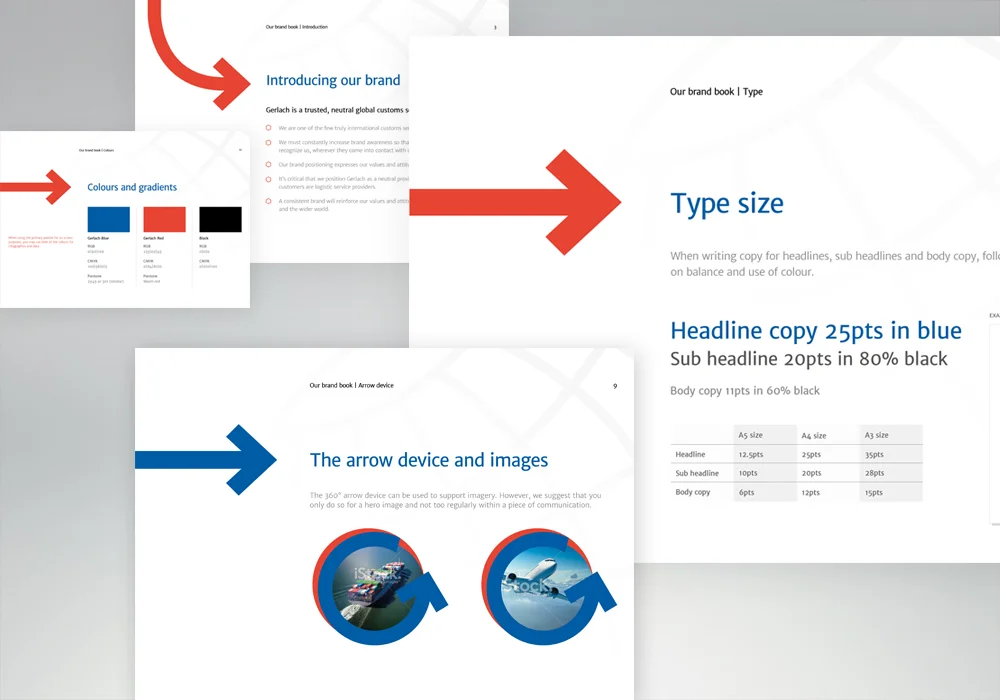1000x700 pixels.
Task: Click the 'Headline' row label in the table
Action: pyautogui.click(x=690, y=455)
